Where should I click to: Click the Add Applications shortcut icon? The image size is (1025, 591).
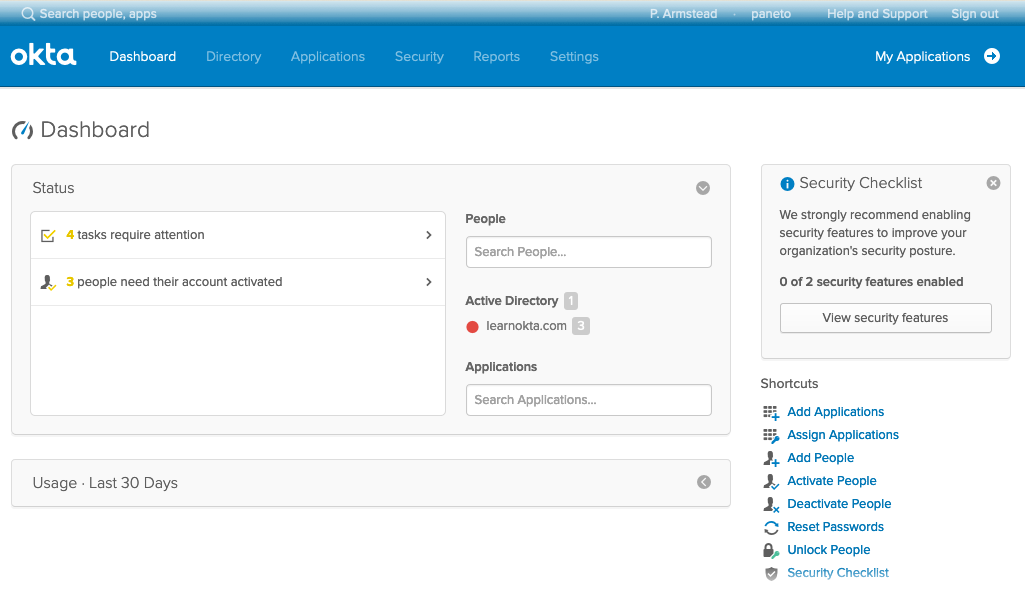(770, 412)
